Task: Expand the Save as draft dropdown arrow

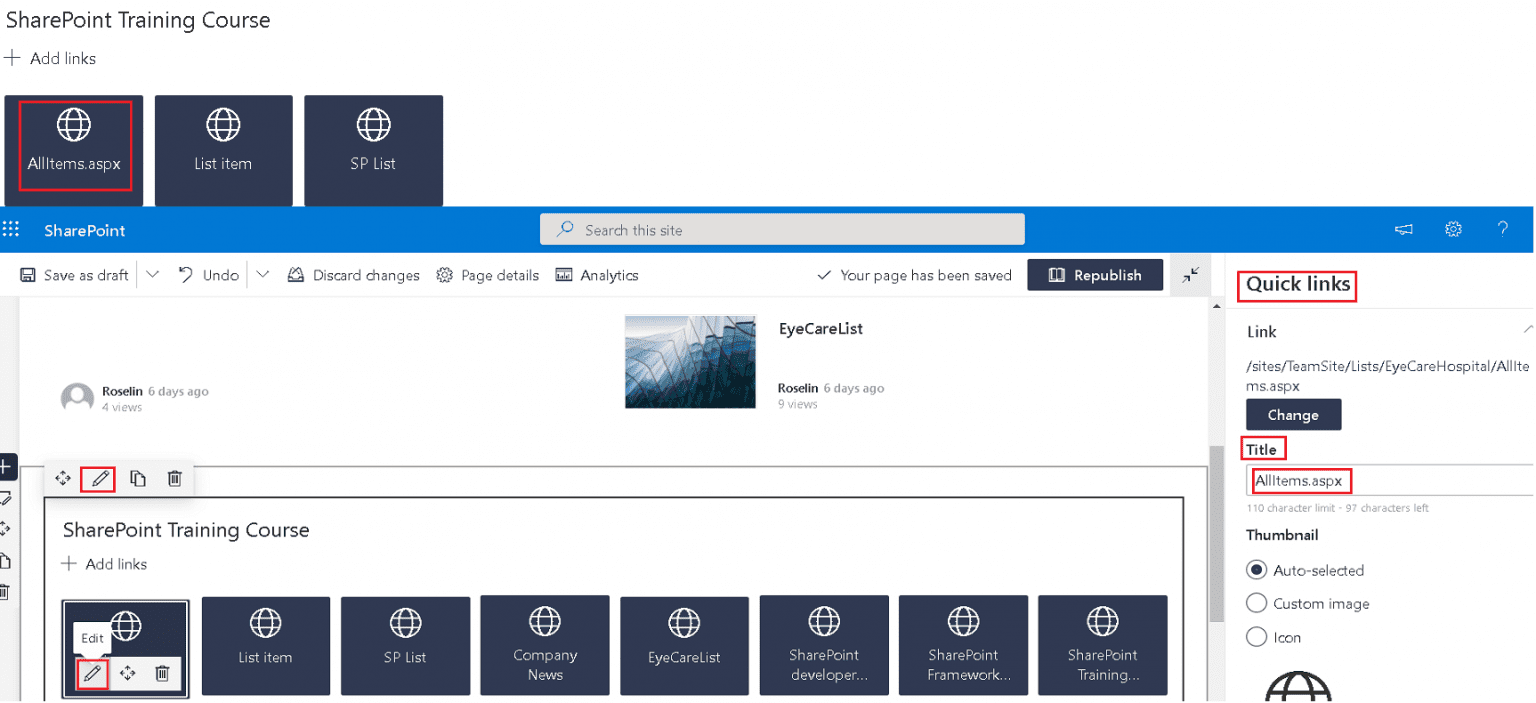Action: coord(152,275)
